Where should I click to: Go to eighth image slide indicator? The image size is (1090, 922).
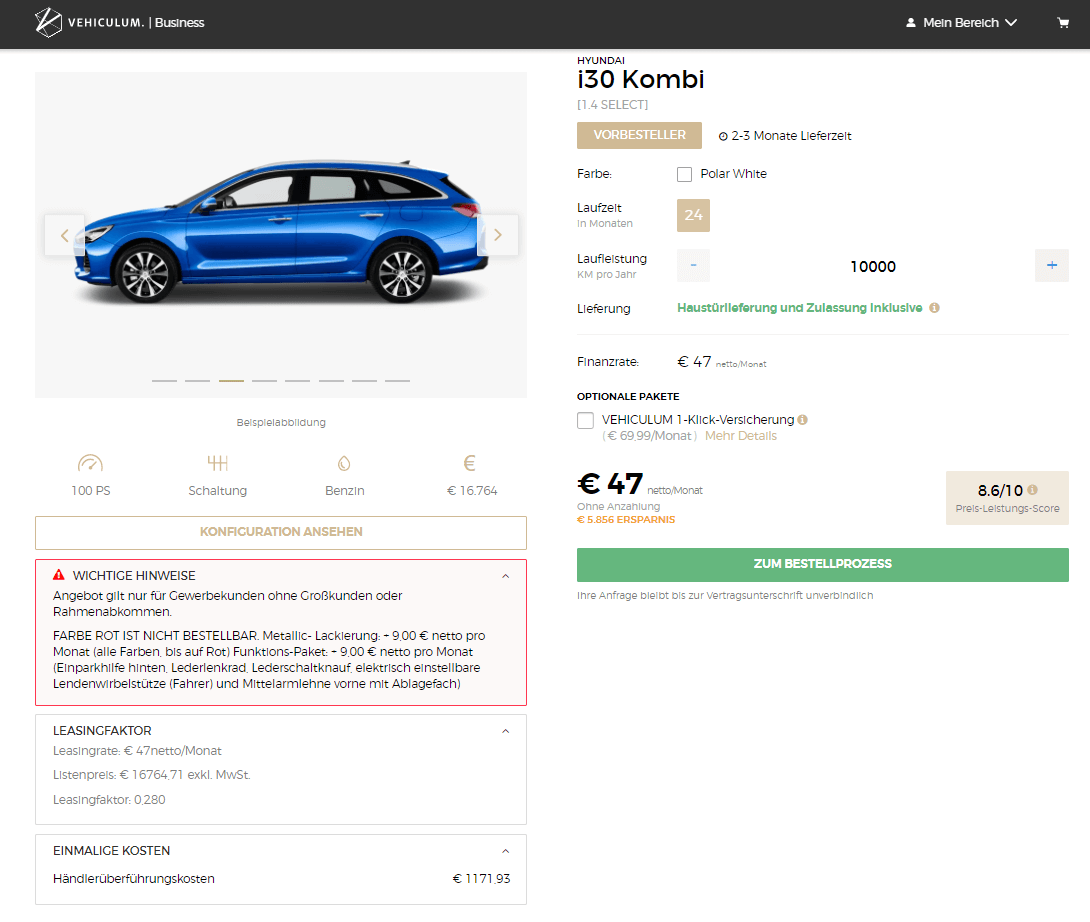(398, 381)
